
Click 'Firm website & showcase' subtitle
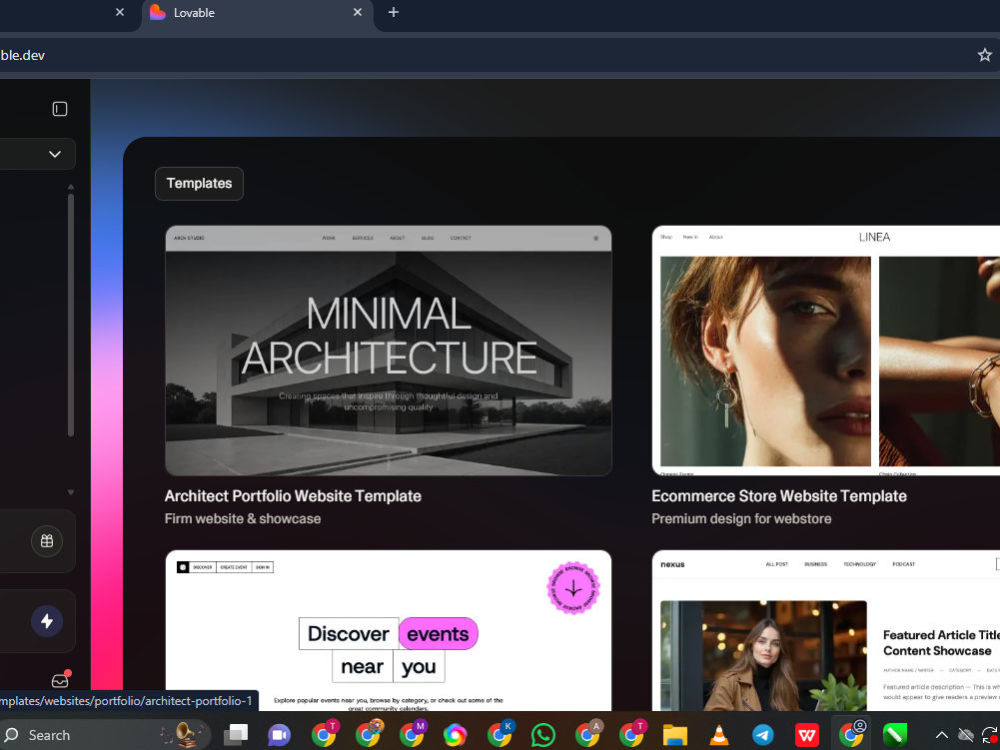[242, 519]
